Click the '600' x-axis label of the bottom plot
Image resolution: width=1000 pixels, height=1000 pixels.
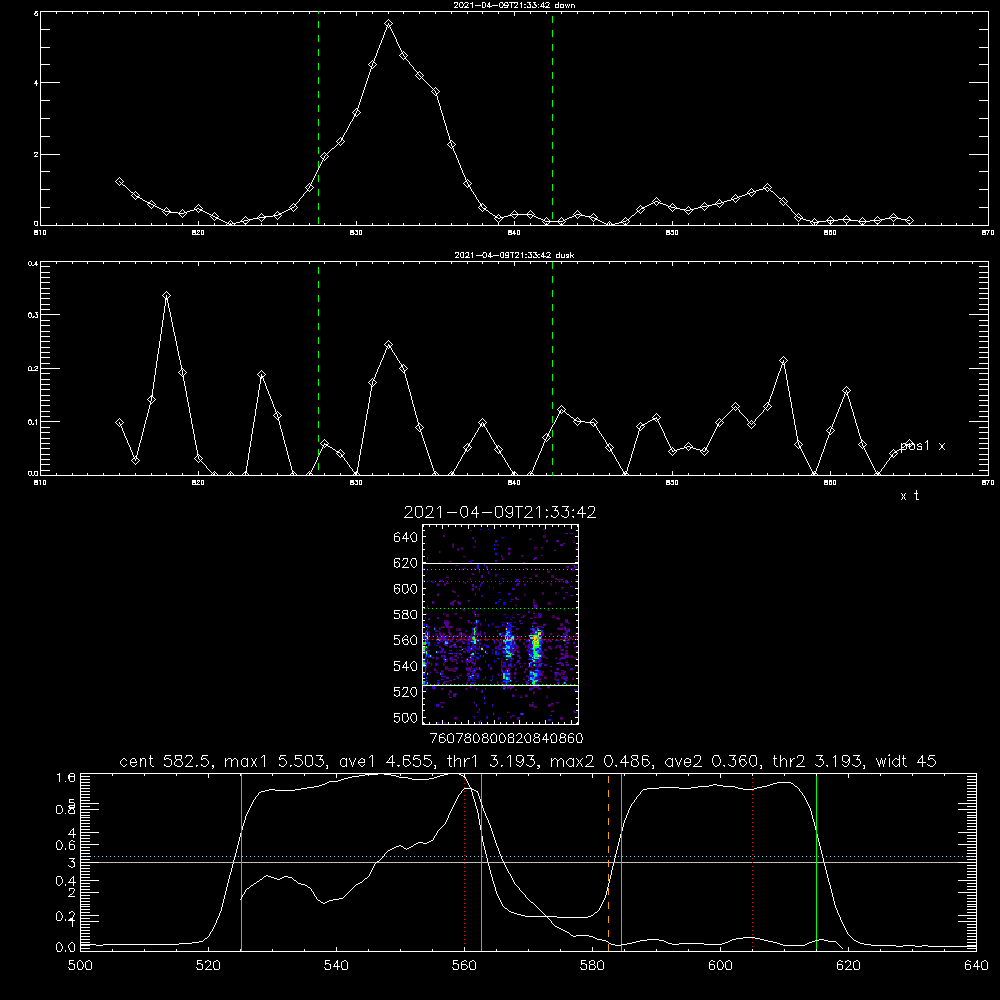point(720,966)
